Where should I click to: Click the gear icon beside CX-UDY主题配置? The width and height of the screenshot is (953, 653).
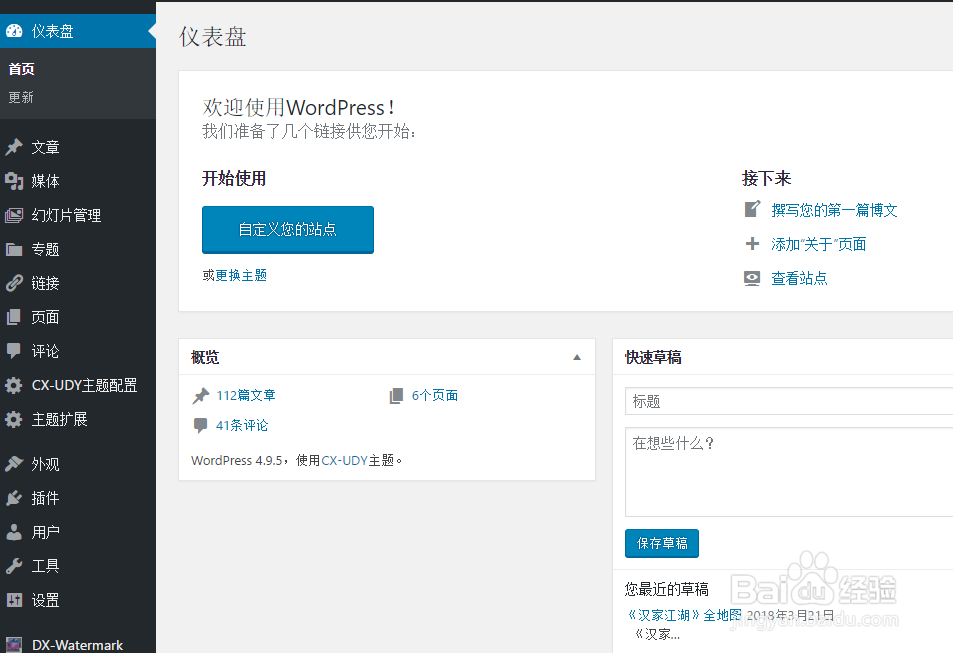click(14, 385)
